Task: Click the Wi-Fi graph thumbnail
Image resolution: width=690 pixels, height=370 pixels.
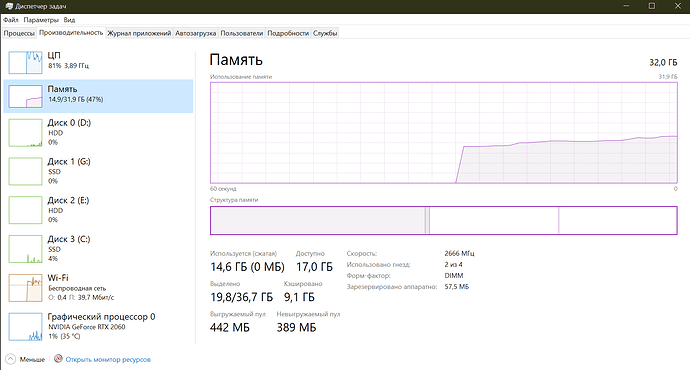Action: (26, 288)
